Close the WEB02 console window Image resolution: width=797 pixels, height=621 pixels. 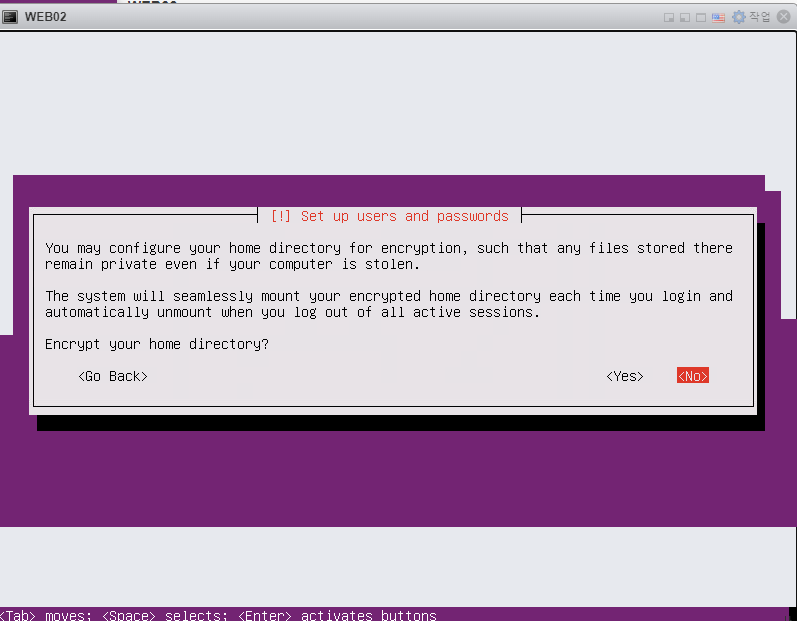[x=784, y=17]
